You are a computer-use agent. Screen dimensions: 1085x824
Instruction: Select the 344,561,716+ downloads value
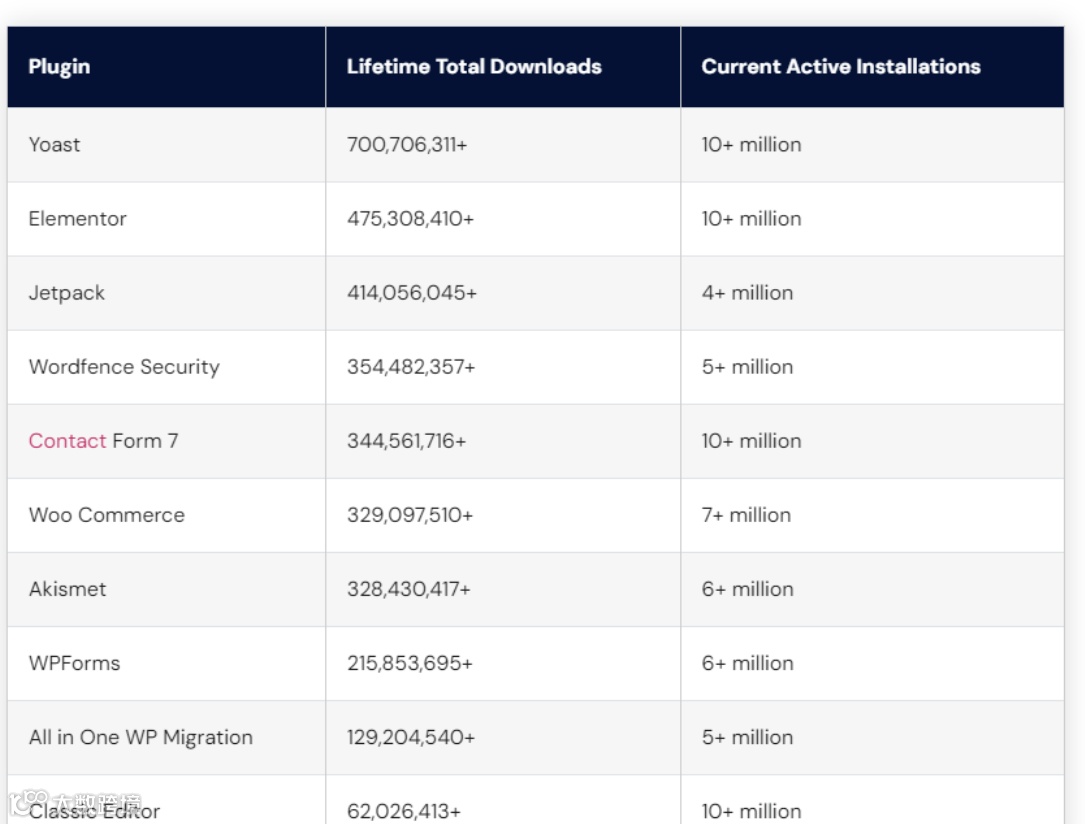click(406, 441)
